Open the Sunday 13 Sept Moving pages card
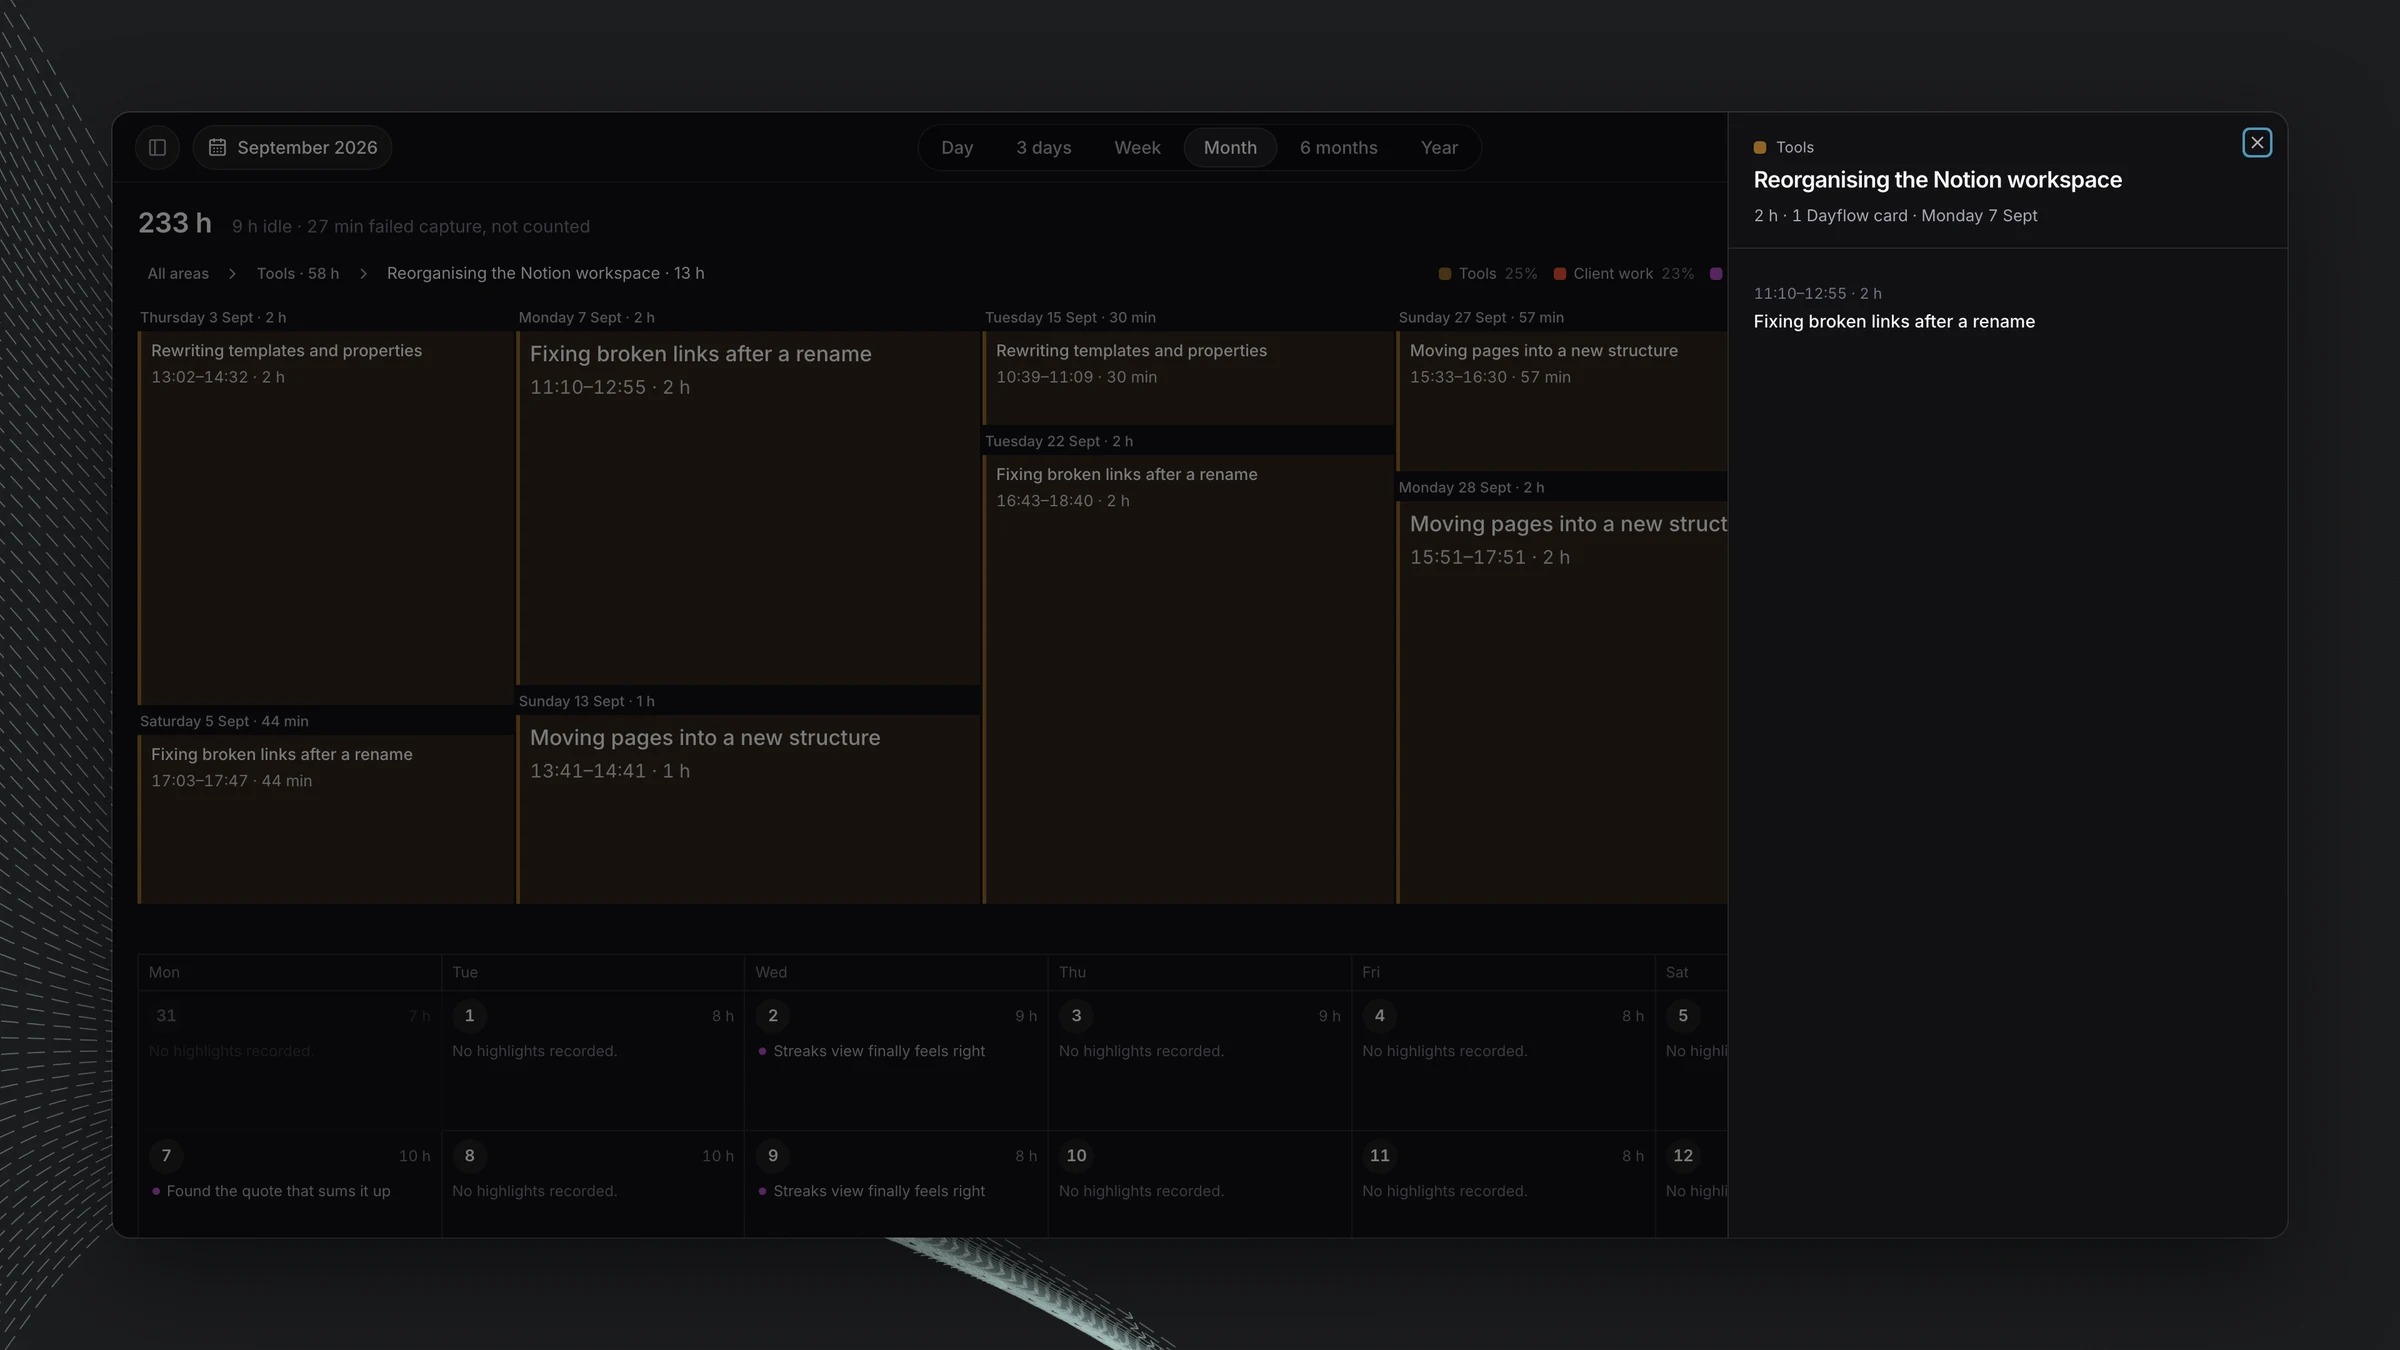The height and width of the screenshot is (1350, 2400). [748, 809]
